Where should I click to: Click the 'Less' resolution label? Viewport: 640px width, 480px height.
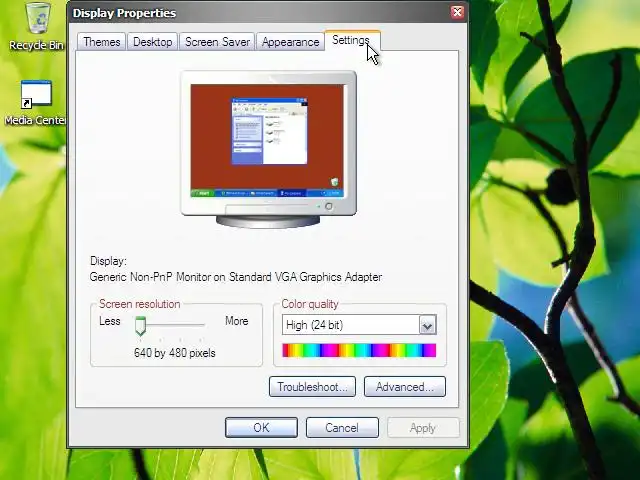click(110, 321)
